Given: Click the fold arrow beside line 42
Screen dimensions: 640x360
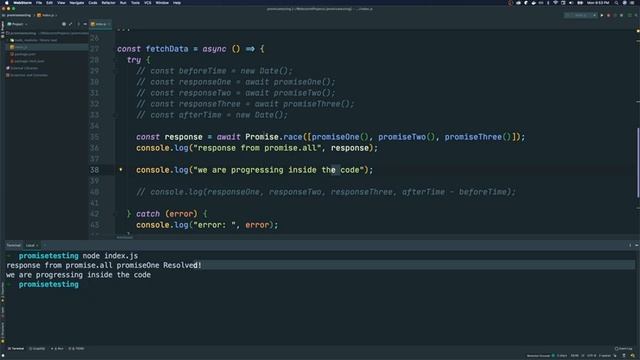Looking at the screenshot, I should [115, 213].
